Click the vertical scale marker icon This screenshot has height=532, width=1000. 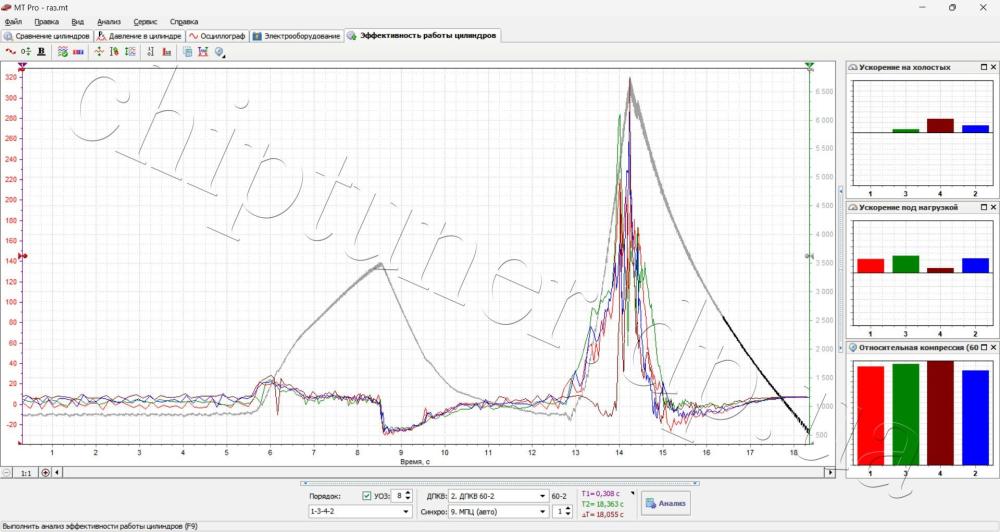click(x=115, y=52)
